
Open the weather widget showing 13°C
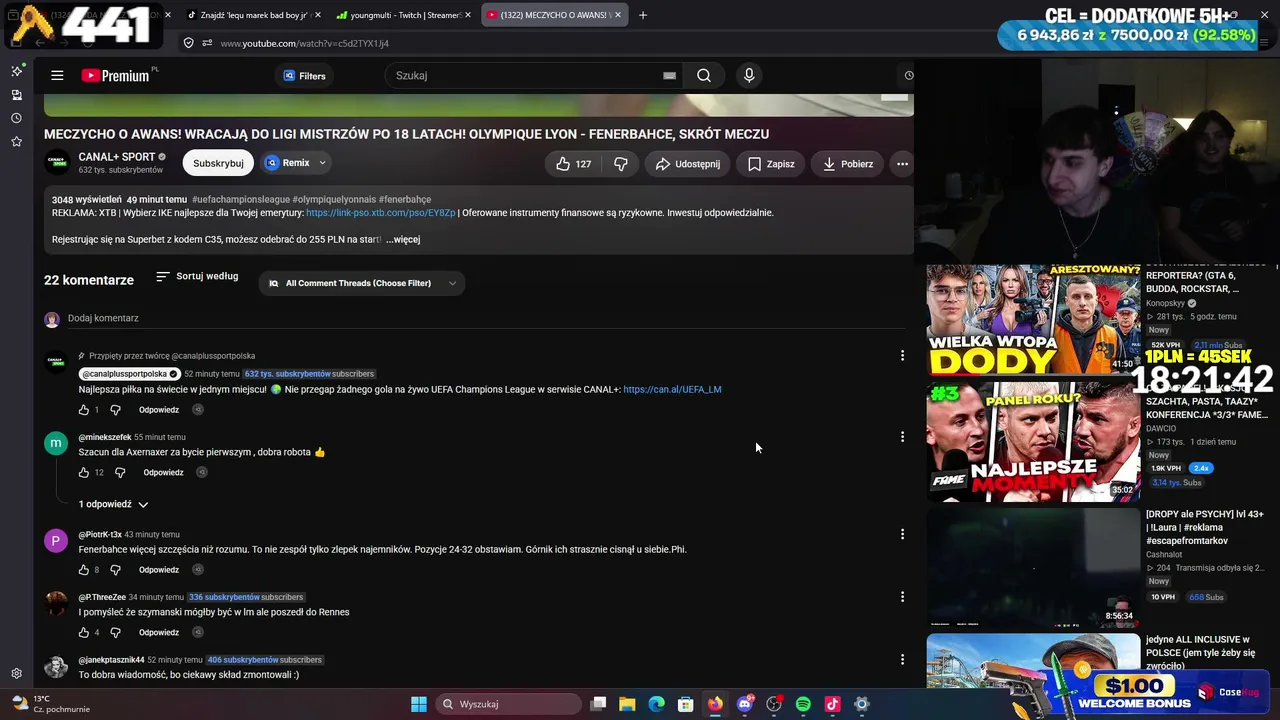pos(50,704)
